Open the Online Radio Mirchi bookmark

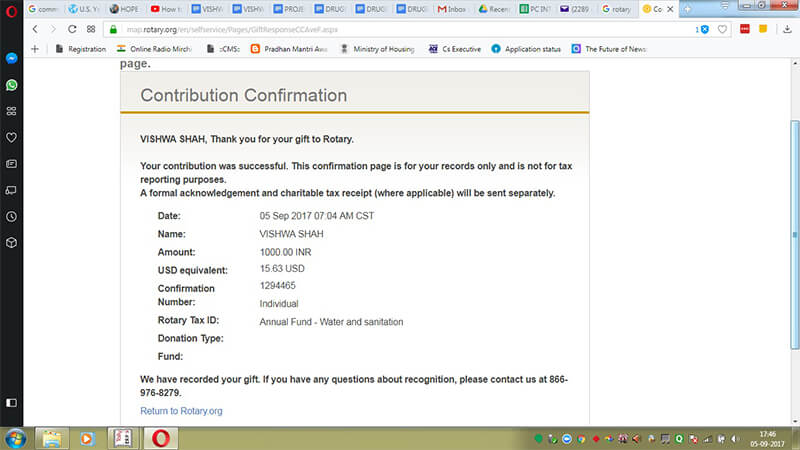tap(154, 49)
